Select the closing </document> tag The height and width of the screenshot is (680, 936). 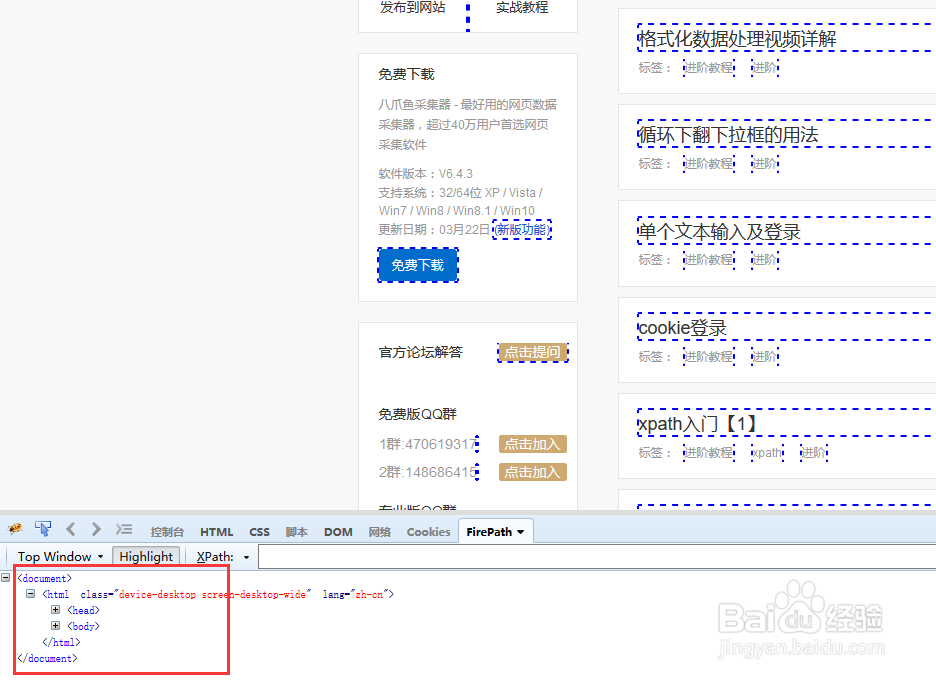(47, 659)
